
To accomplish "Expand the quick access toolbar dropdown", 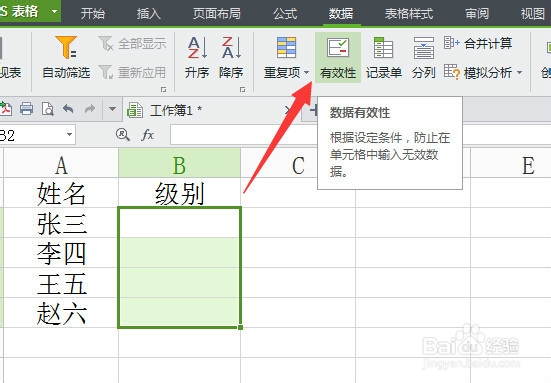I will pyautogui.click(x=112, y=109).
